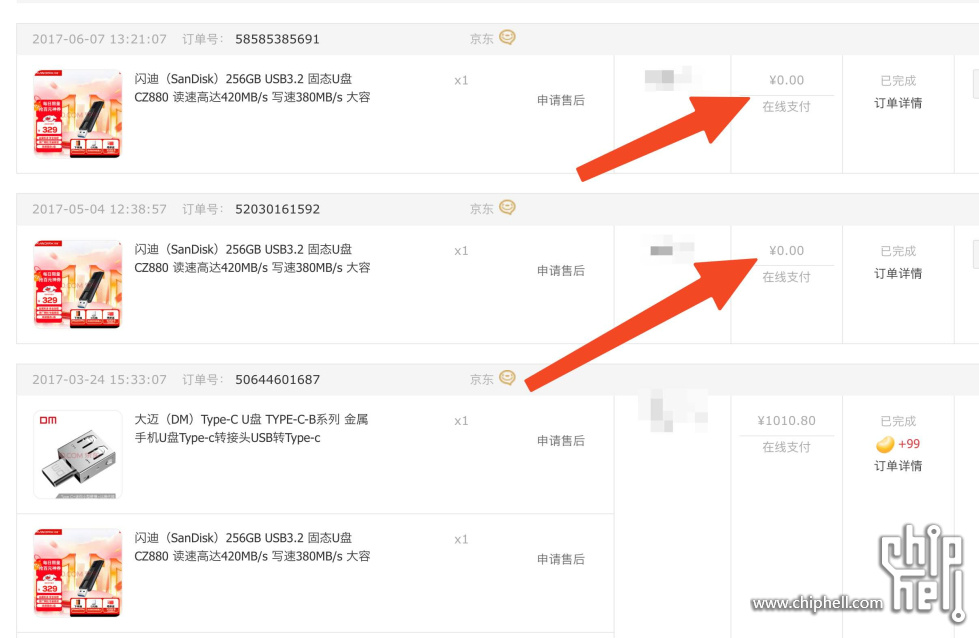Click the bottom SanDisk CZ880 product image
Image resolution: width=979 pixels, height=638 pixels.
point(77,572)
